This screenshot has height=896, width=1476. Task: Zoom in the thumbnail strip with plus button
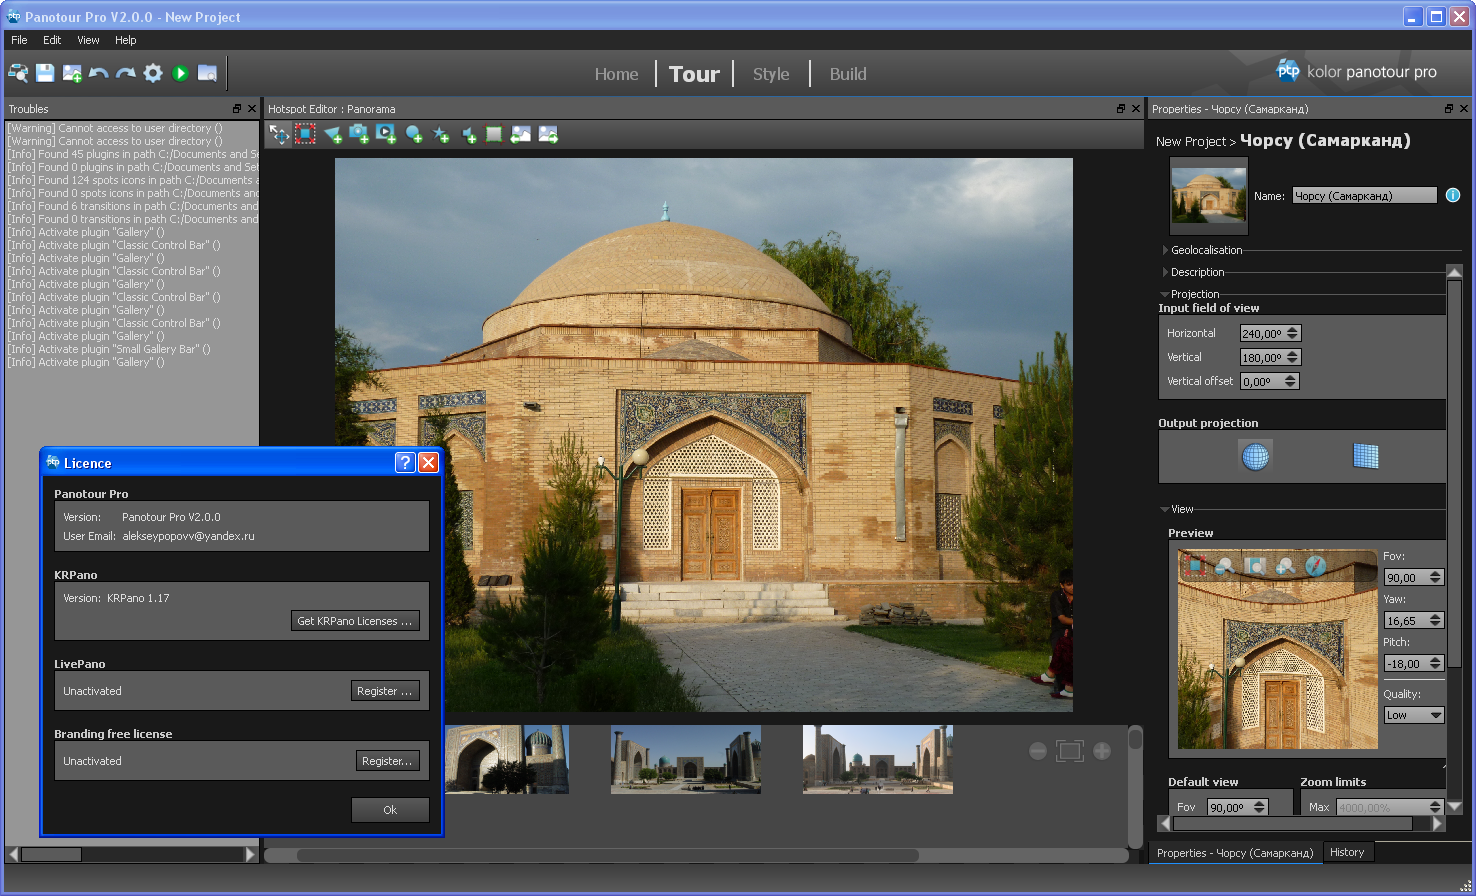[1102, 751]
